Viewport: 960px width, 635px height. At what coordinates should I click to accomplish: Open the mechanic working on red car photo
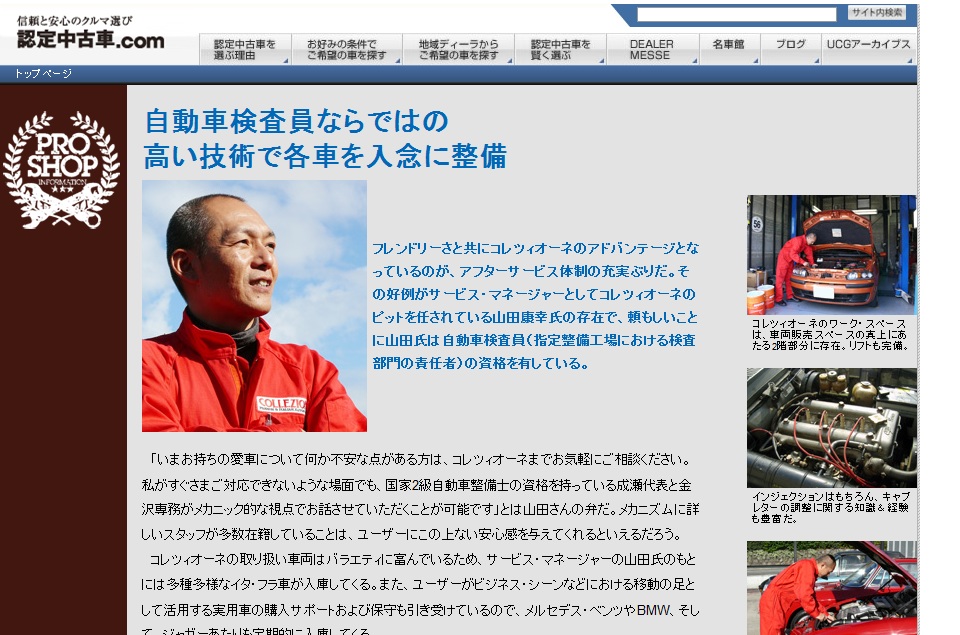pos(831,588)
